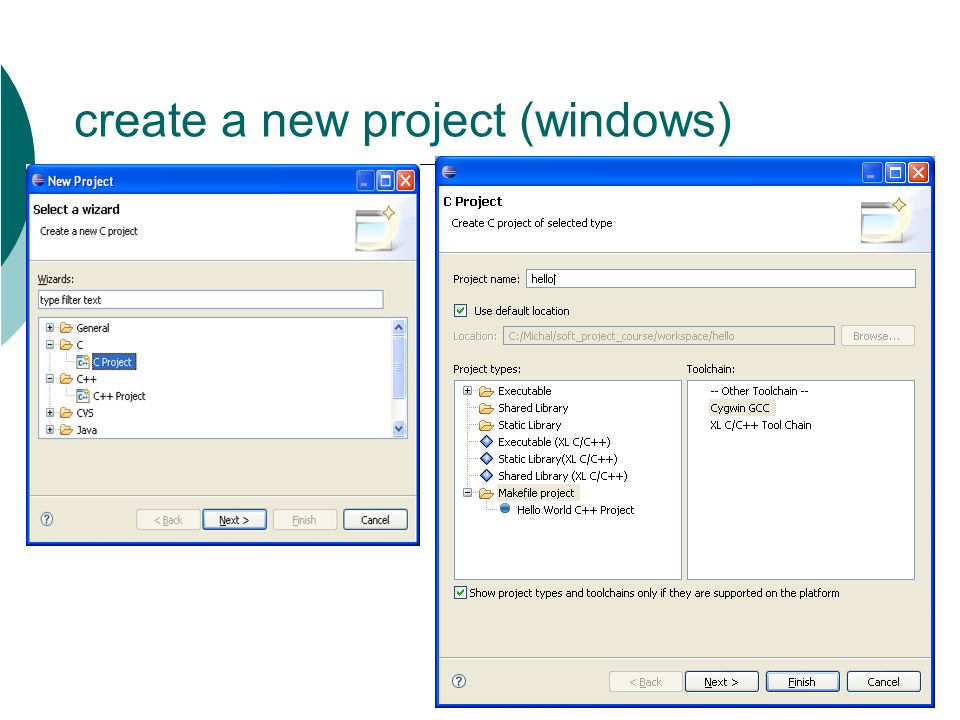Screen dimensions: 960x720
Task: Click the wizards list scrollbar thumb
Action: [x=399, y=367]
